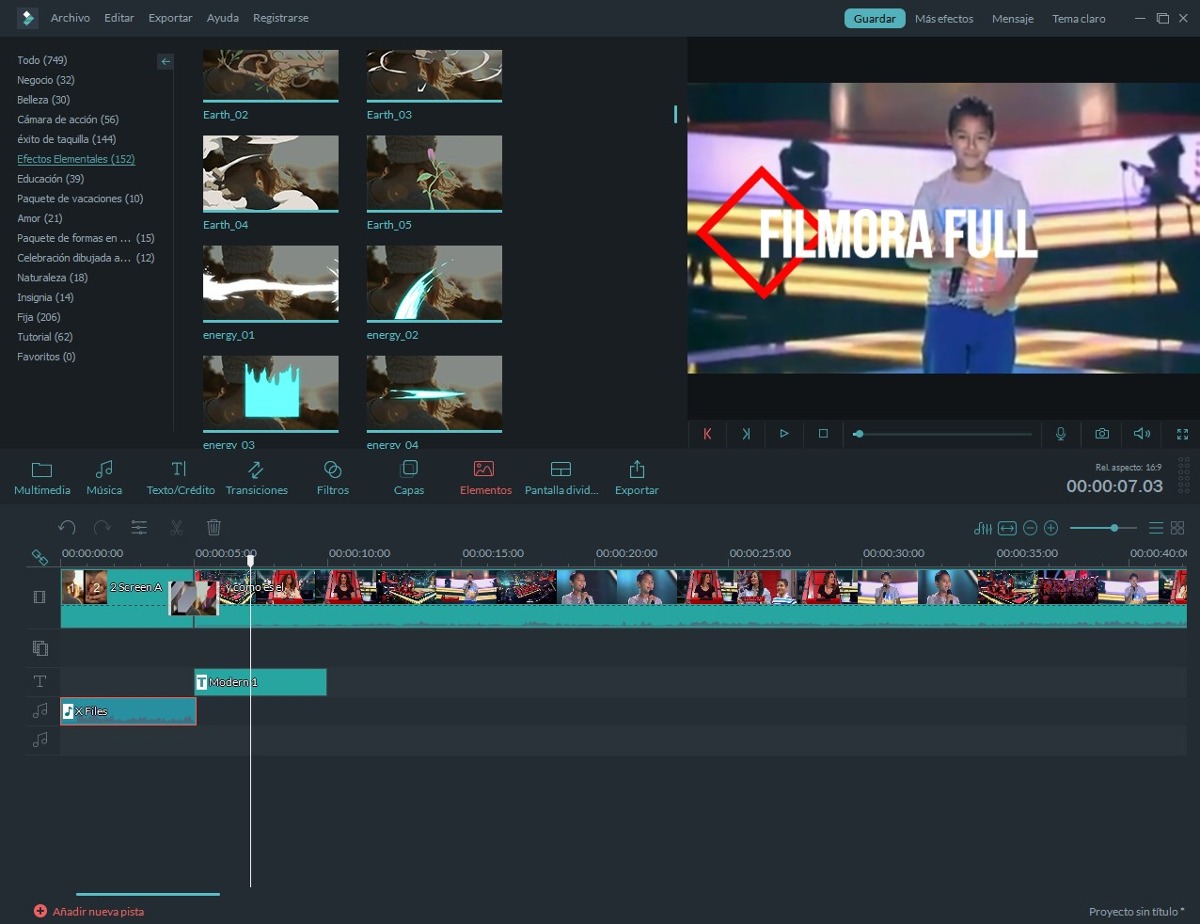The image size is (1200, 924).
Task: Click the Undo arrow above the timeline
Action: (x=67, y=527)
